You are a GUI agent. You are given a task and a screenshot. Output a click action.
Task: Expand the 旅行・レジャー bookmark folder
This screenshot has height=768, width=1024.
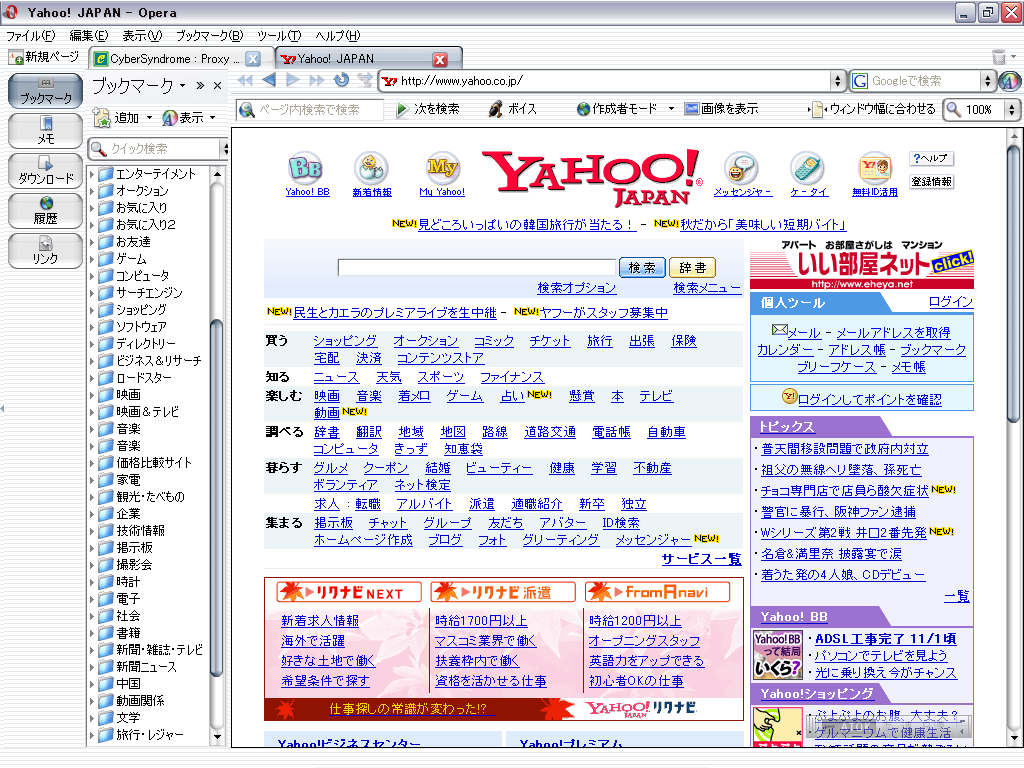click(91, 735)
